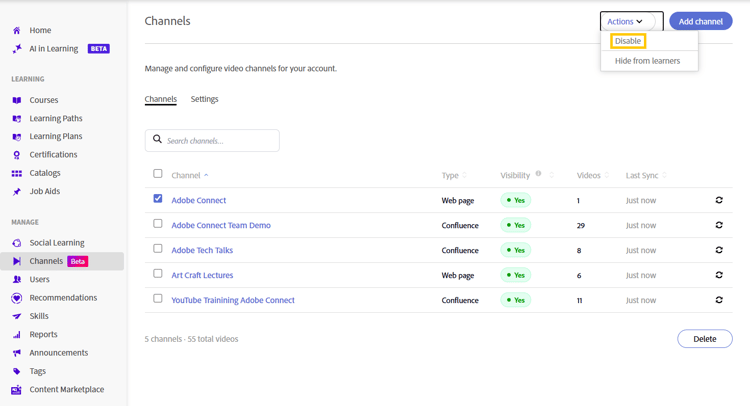Sort by the Visibility column arrows
The height and width of the screenshot is (406, 750).
point(551,176)
